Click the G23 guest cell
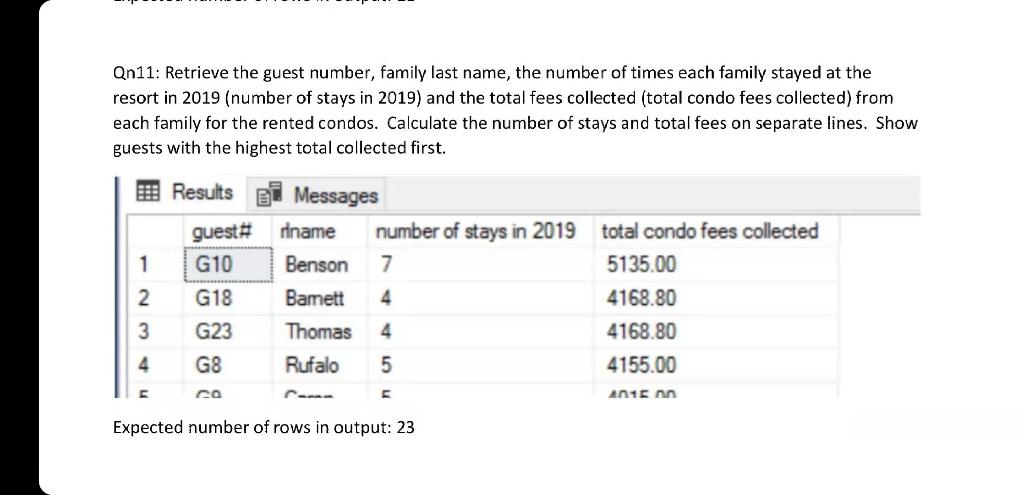This screenshot has height=495, width=1024. click(x=229, y=332)
